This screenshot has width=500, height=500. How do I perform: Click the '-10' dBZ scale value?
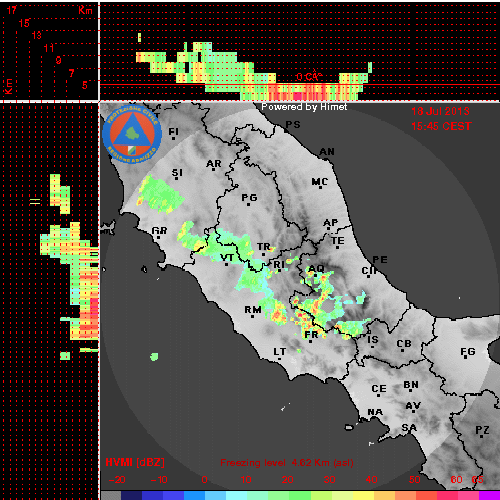tap(159, 480)
